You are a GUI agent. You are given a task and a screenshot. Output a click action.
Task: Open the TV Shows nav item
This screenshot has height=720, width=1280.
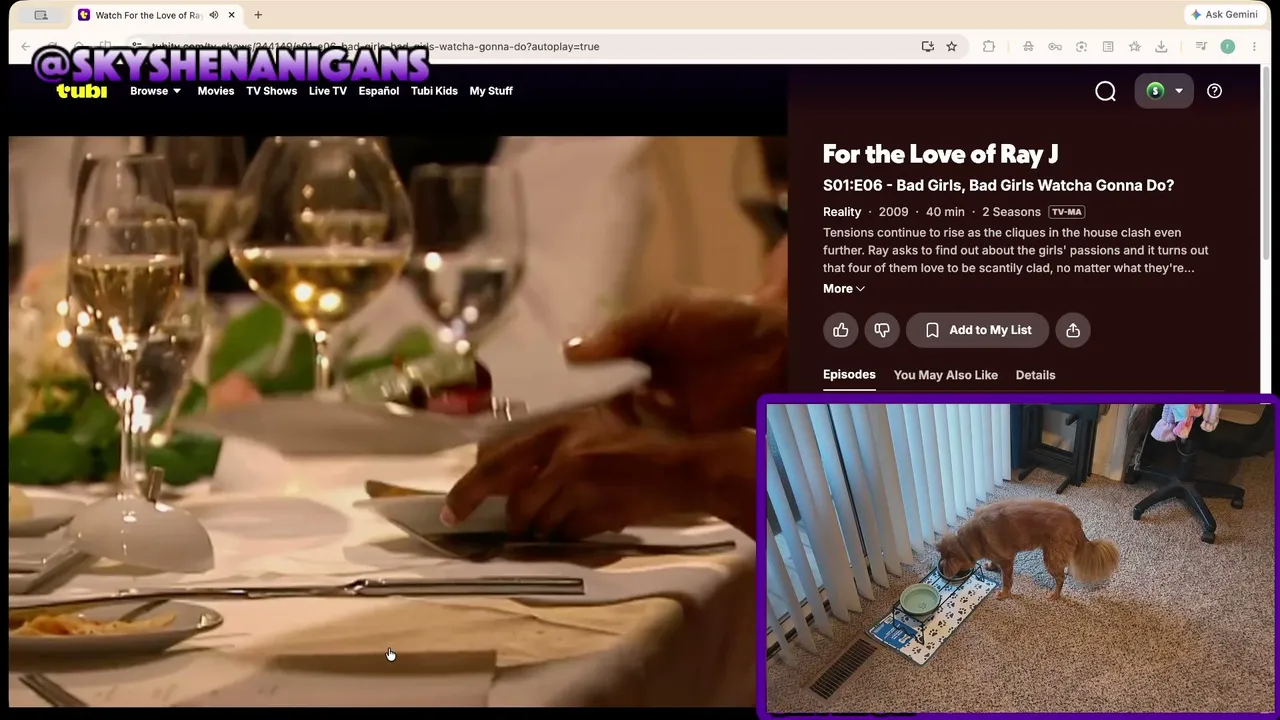pyautogui.click(x=272, y=91)
